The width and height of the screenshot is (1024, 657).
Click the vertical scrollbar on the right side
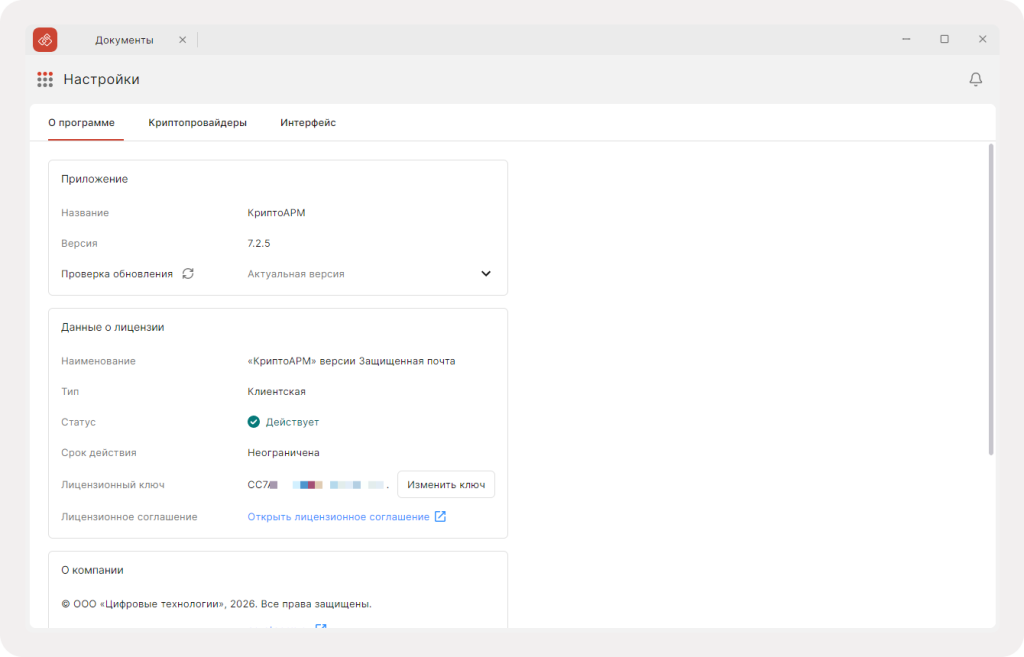pyautogui.click(x=991, y=299)
